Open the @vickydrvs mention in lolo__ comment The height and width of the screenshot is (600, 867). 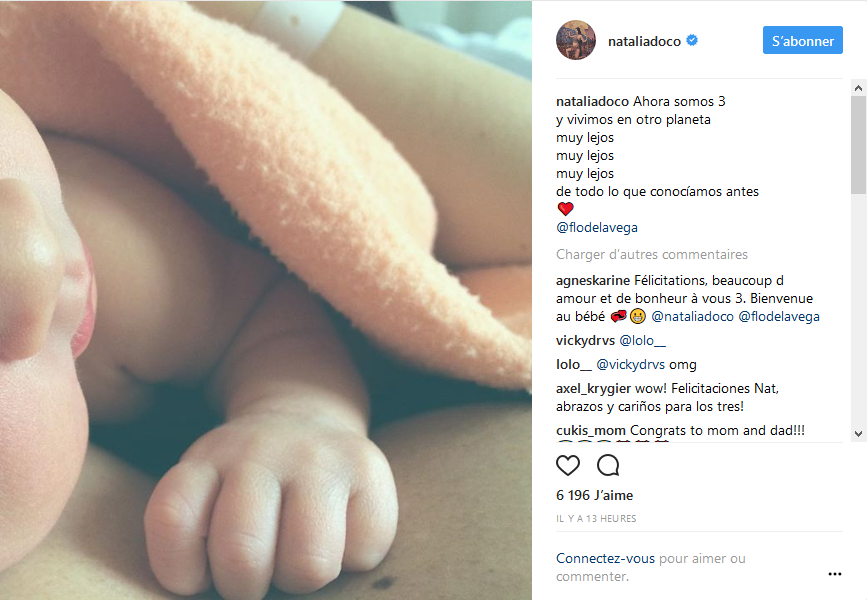point(630,364)
